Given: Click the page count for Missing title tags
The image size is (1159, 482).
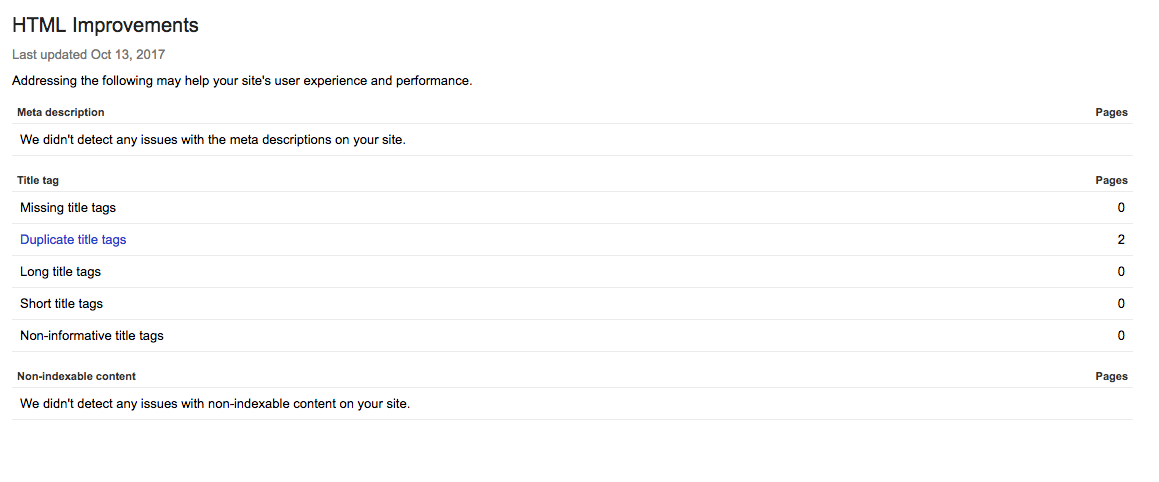Looking at the screenshot, I should click(x=1121, y=208).
